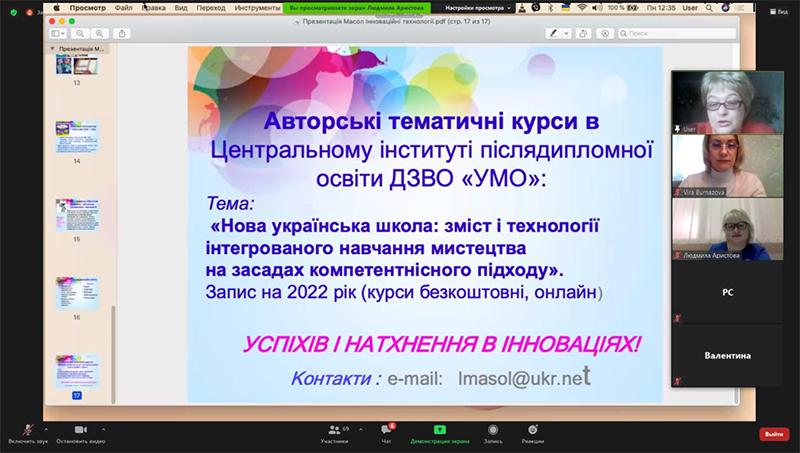
Task: Click e-mail lmasol@ukr.net on slide
Action: pos(524,378)
